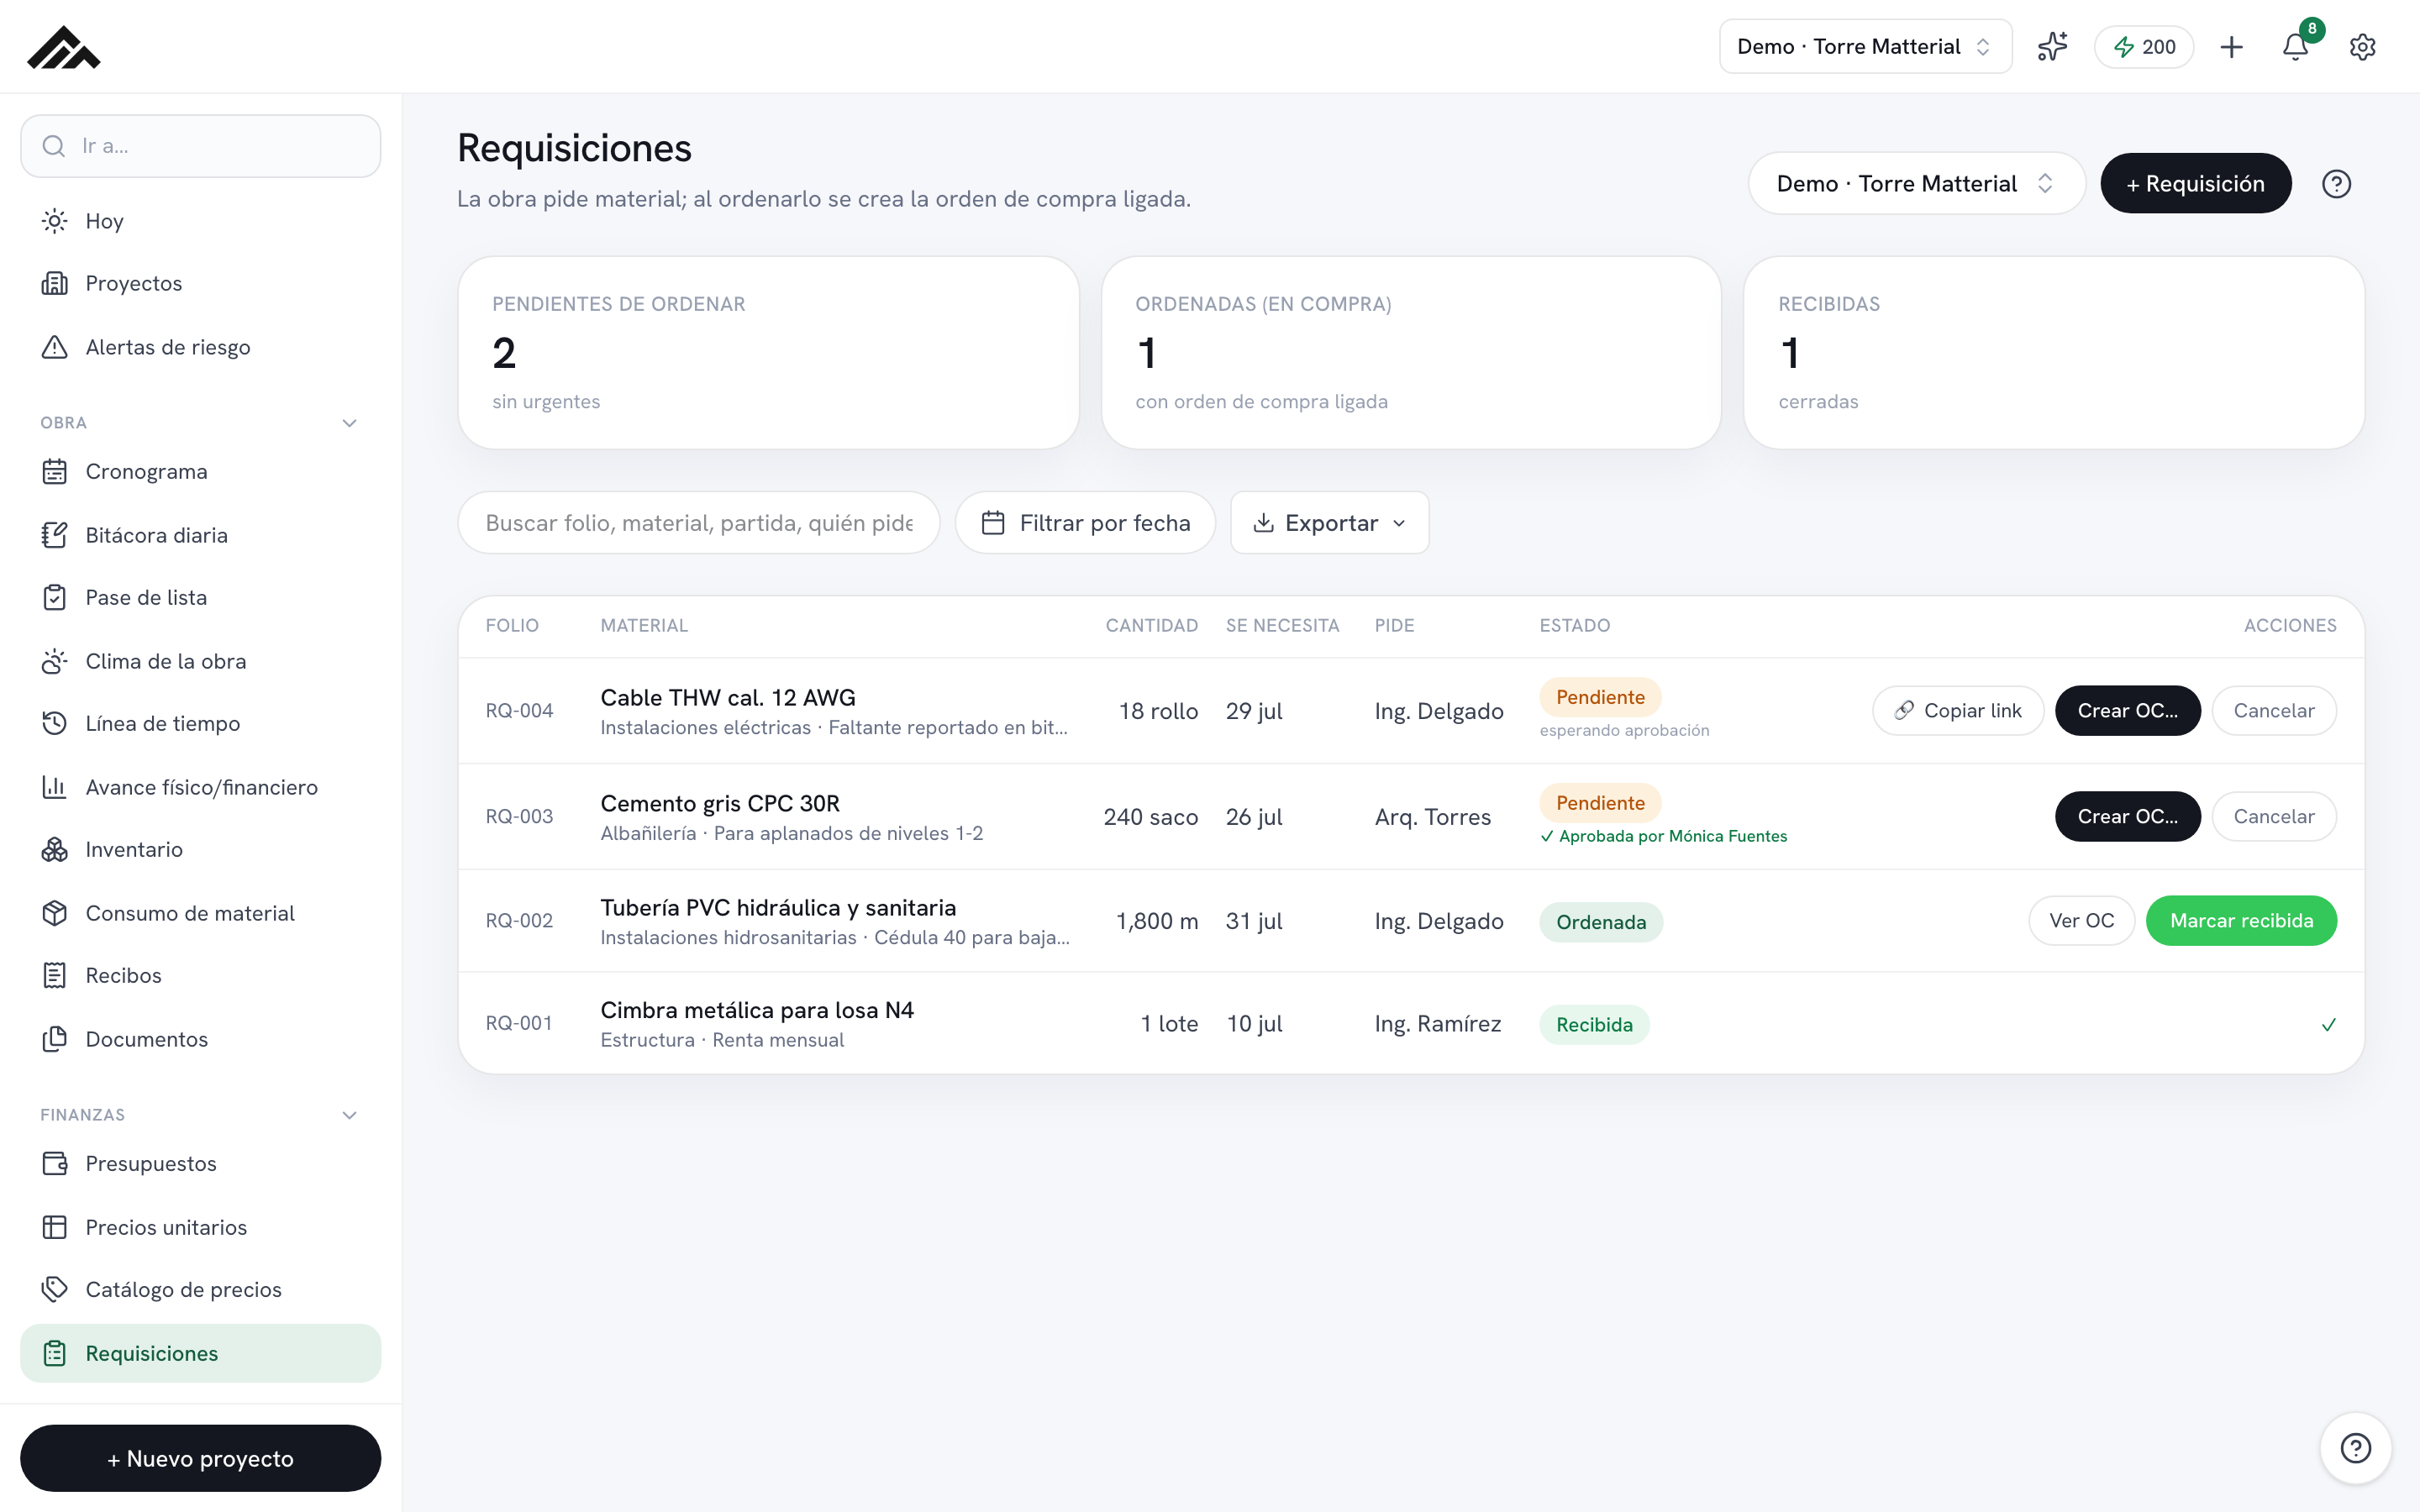The width and height of the screenshot is (2420, 1512).
Task: Click the company logo
Action: (x=64, y=47)
